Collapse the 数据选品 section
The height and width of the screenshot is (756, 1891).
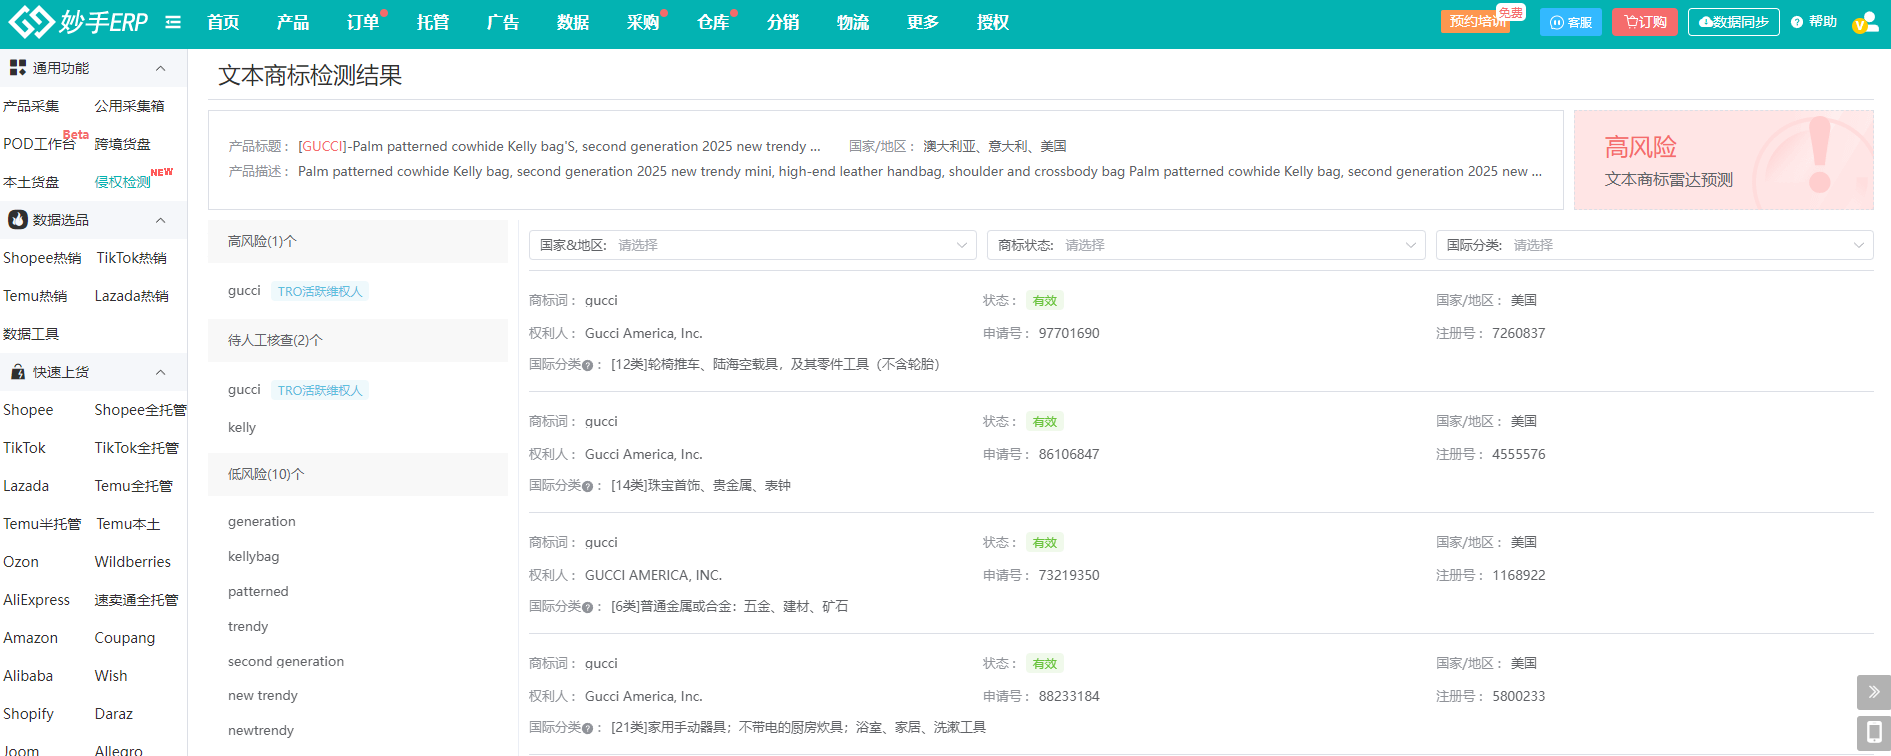(160, 220)
